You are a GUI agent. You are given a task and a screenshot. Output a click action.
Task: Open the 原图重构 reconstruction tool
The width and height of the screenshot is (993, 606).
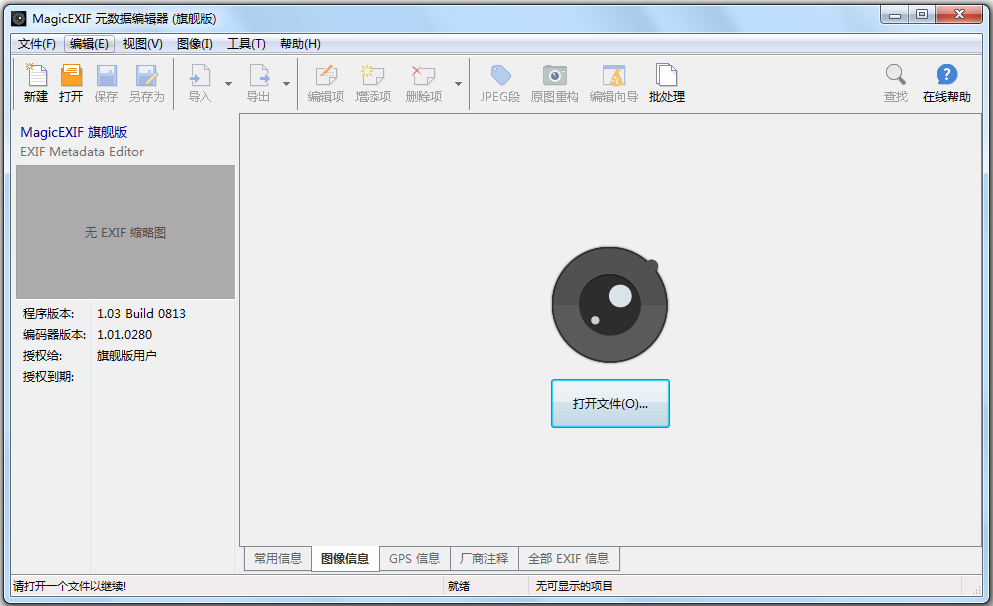point(554,82)
